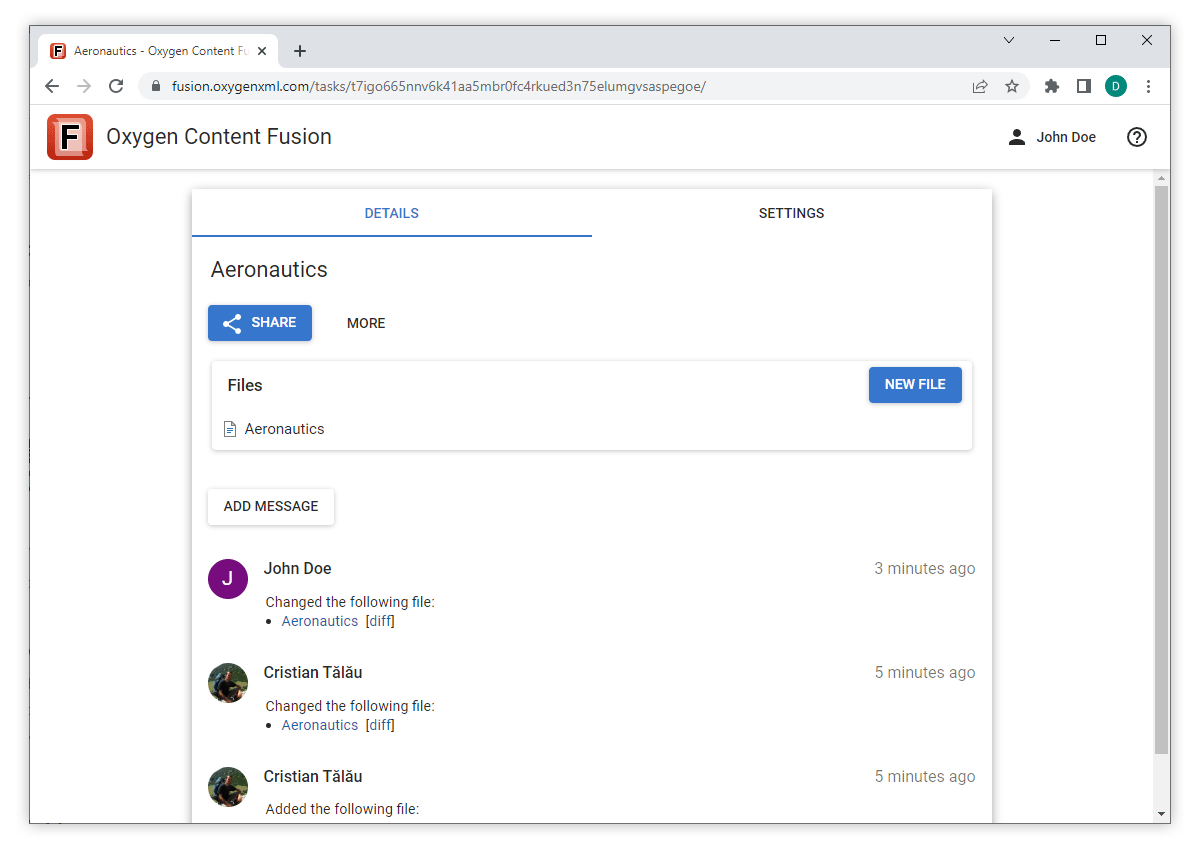The height and width of the screenshot is (850, 1200).
Task: Click the Add Message button
Action: (x=271, y=506)
